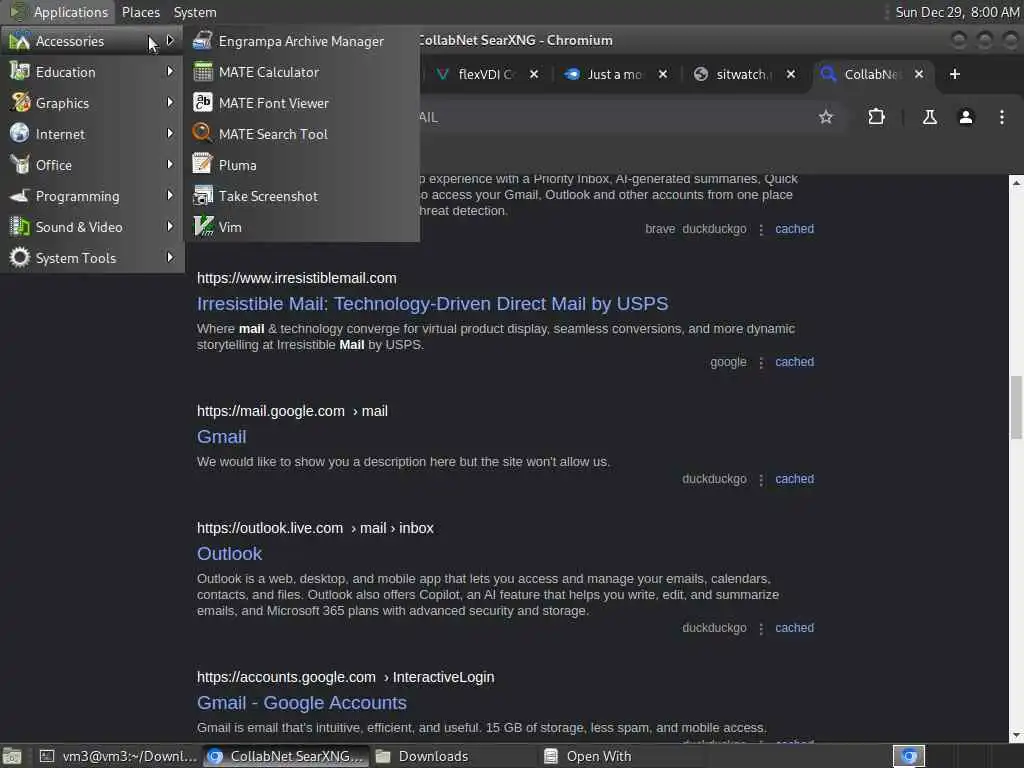Expand the Programming submenu arrow
Image resolution: width=1024 pixels, height=768 pixels.
coord(170,195)
